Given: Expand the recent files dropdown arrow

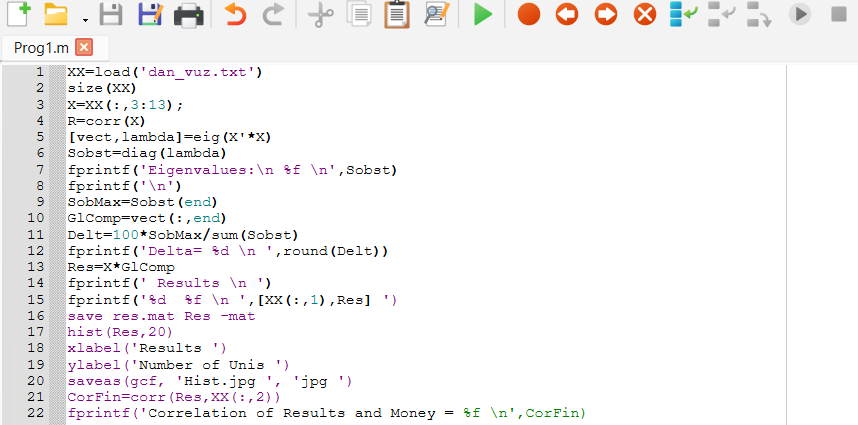Looking at the screenshot, I should point(85,19).
